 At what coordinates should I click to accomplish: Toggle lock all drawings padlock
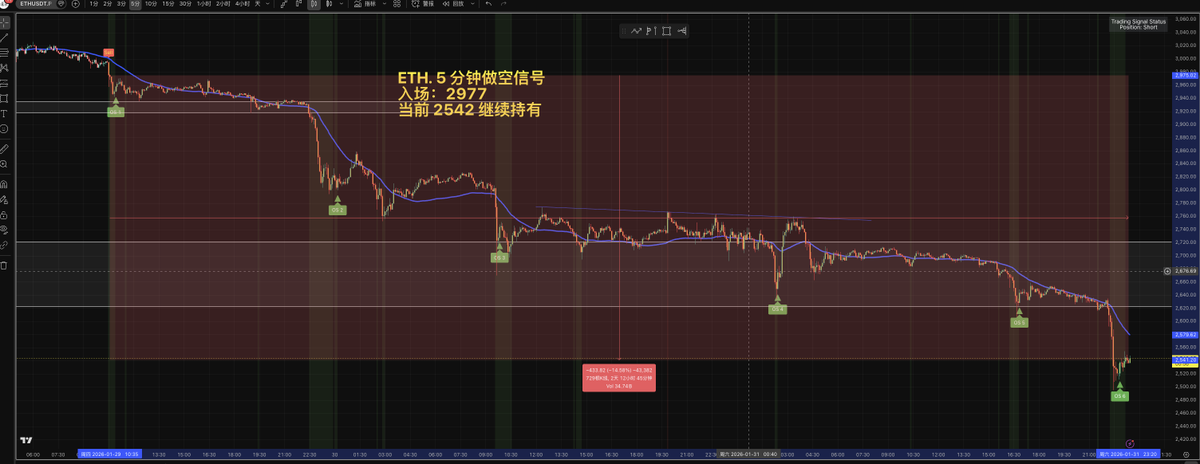[5, 214]
